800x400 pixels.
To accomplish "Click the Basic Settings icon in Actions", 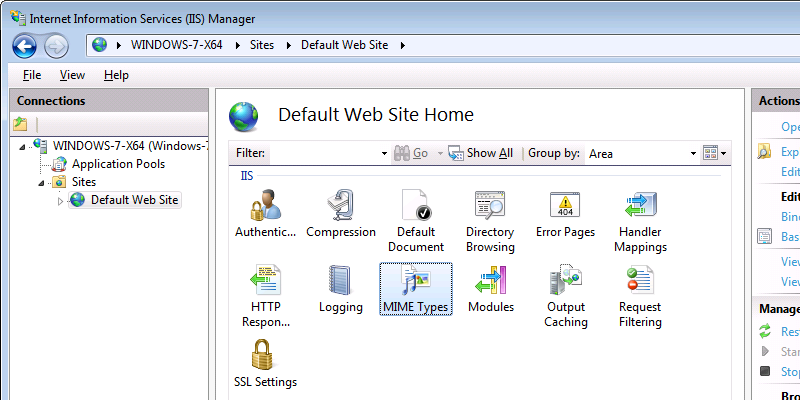I will click(764, 236).
